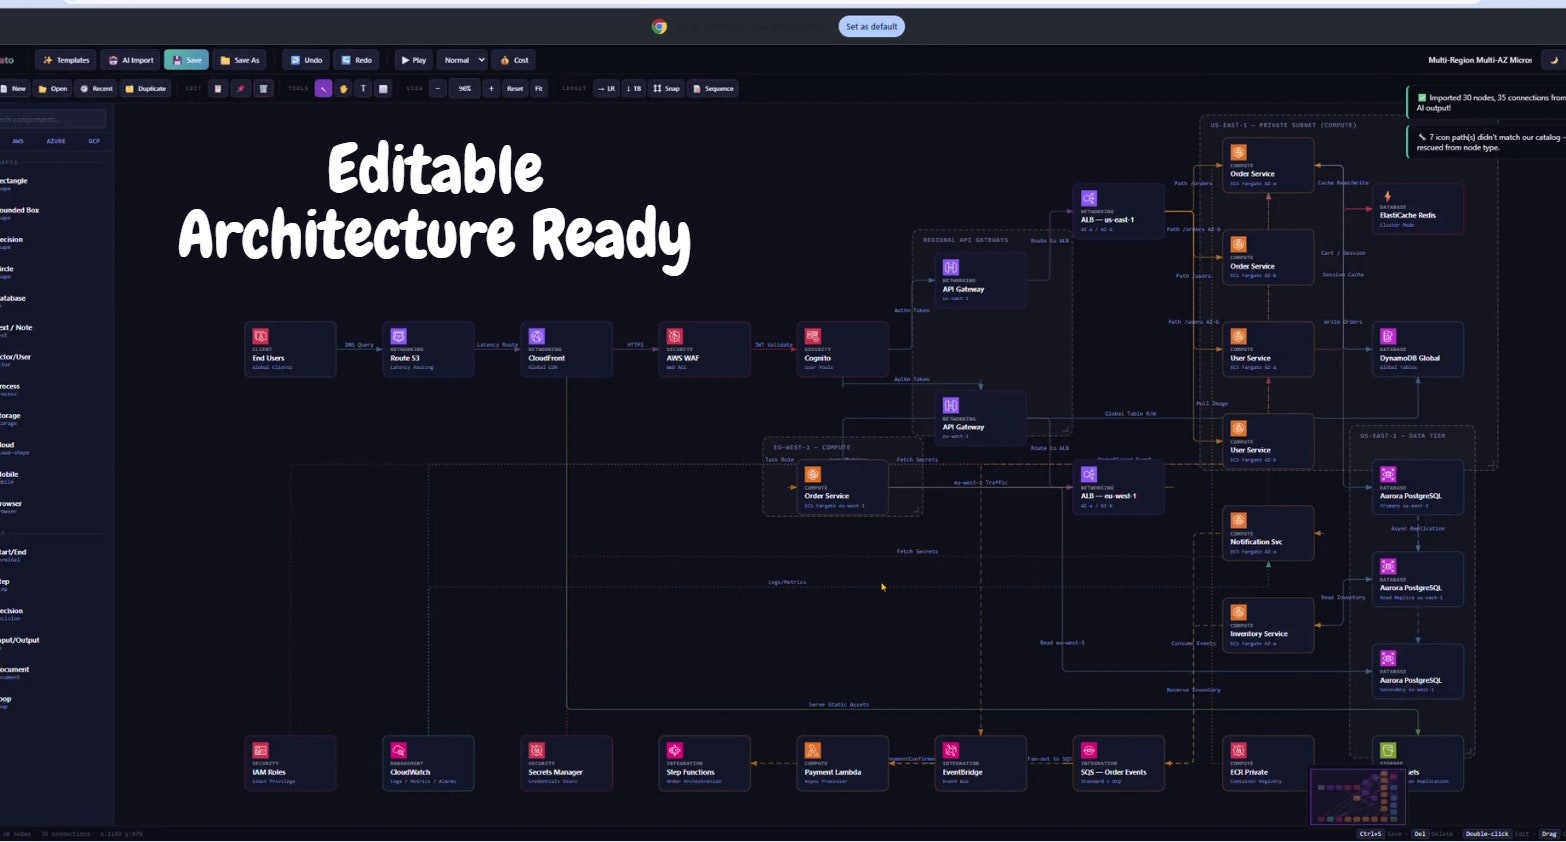
Task: Create a New diagram
Action: click(x=14, y=89)
